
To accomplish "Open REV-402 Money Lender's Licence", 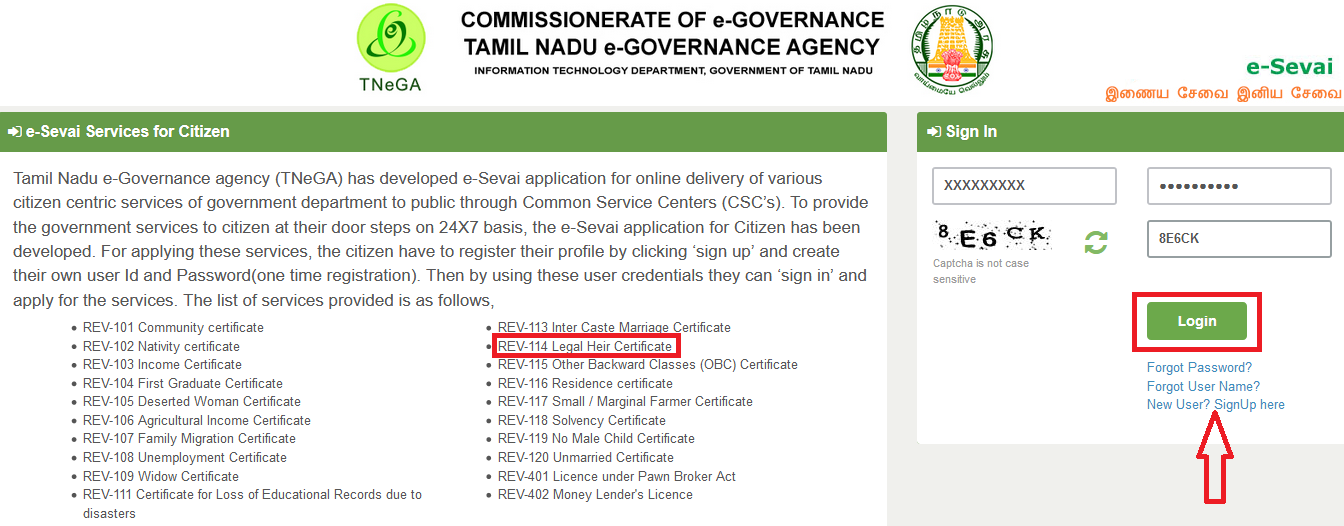I will [x=595, y=494].
